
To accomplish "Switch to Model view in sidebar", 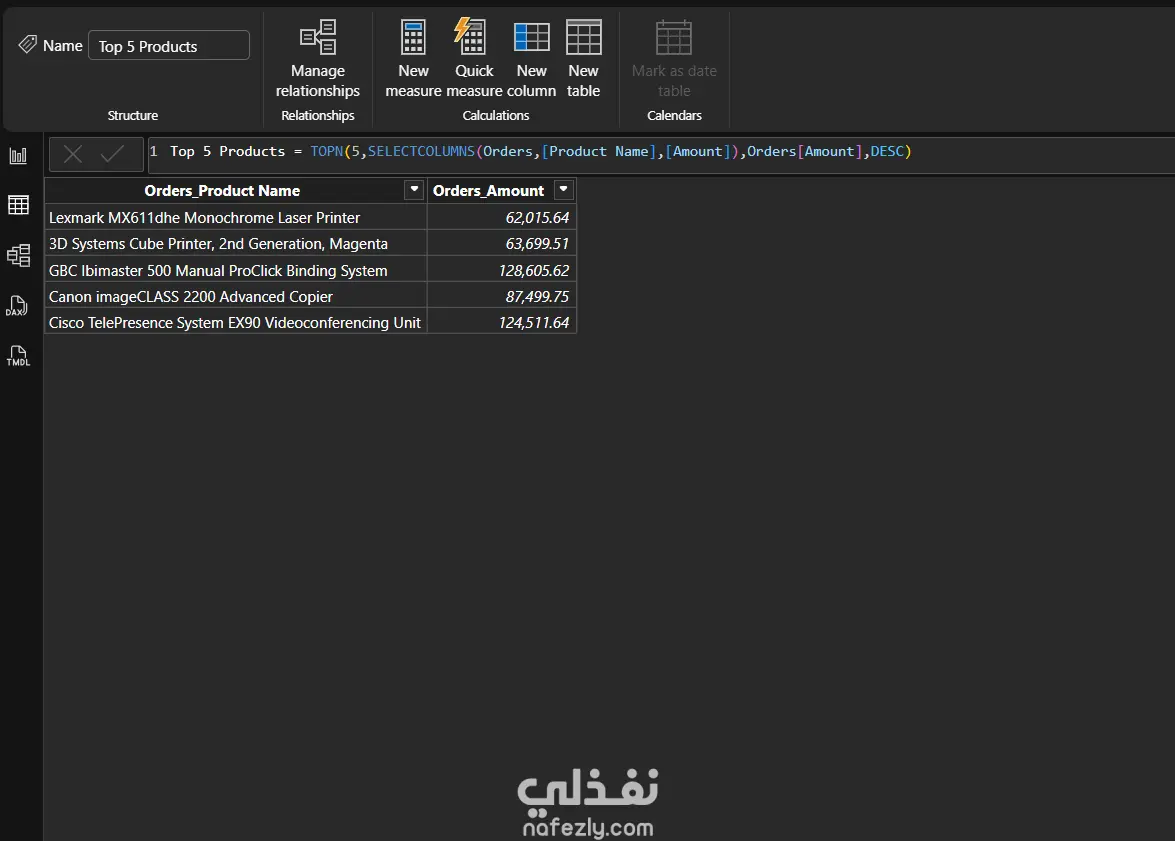I will point(18,256).
